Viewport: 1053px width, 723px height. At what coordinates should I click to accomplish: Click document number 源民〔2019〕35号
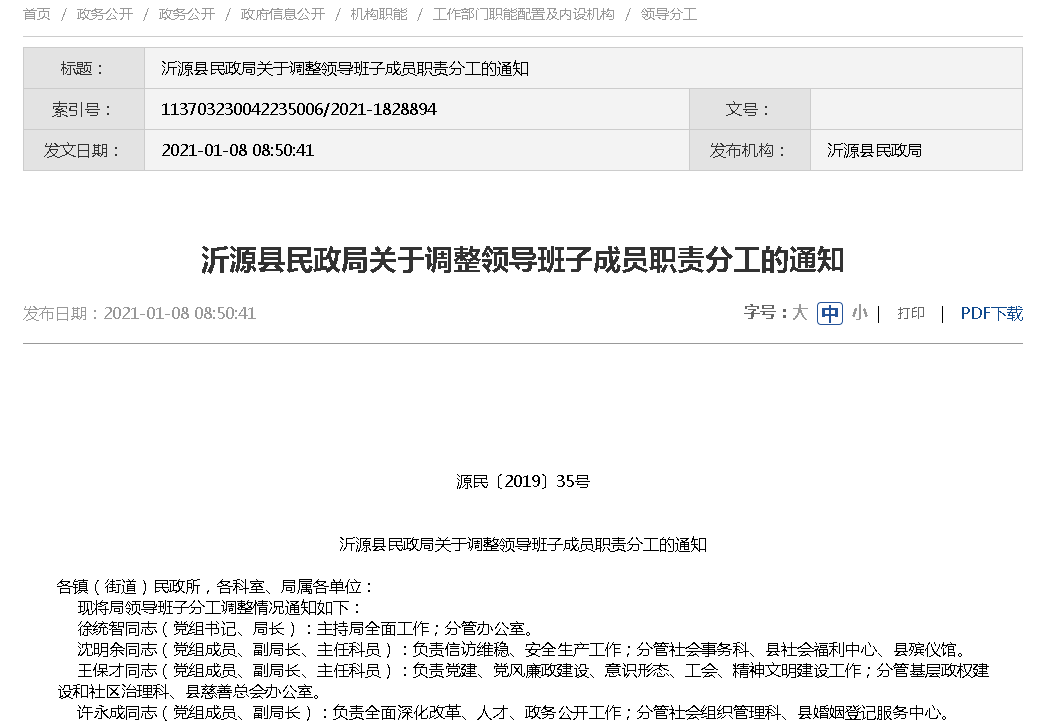[522, 481]
